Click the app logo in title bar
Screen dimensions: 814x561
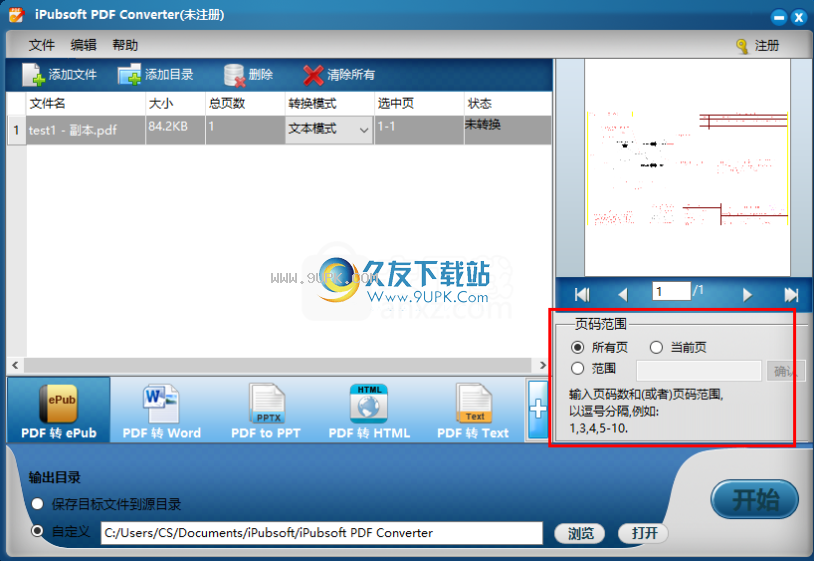tap(16, 15)
